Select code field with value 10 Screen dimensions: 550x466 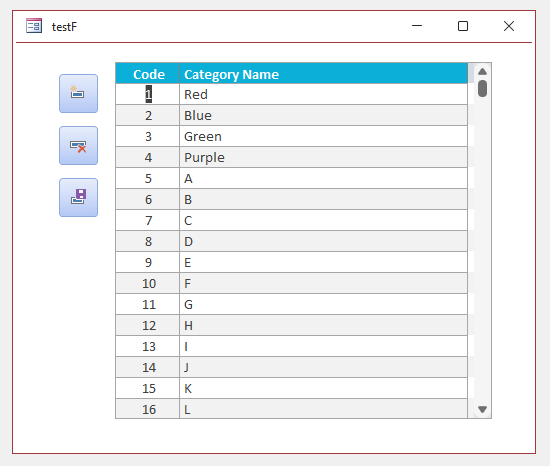pos(148,283)
